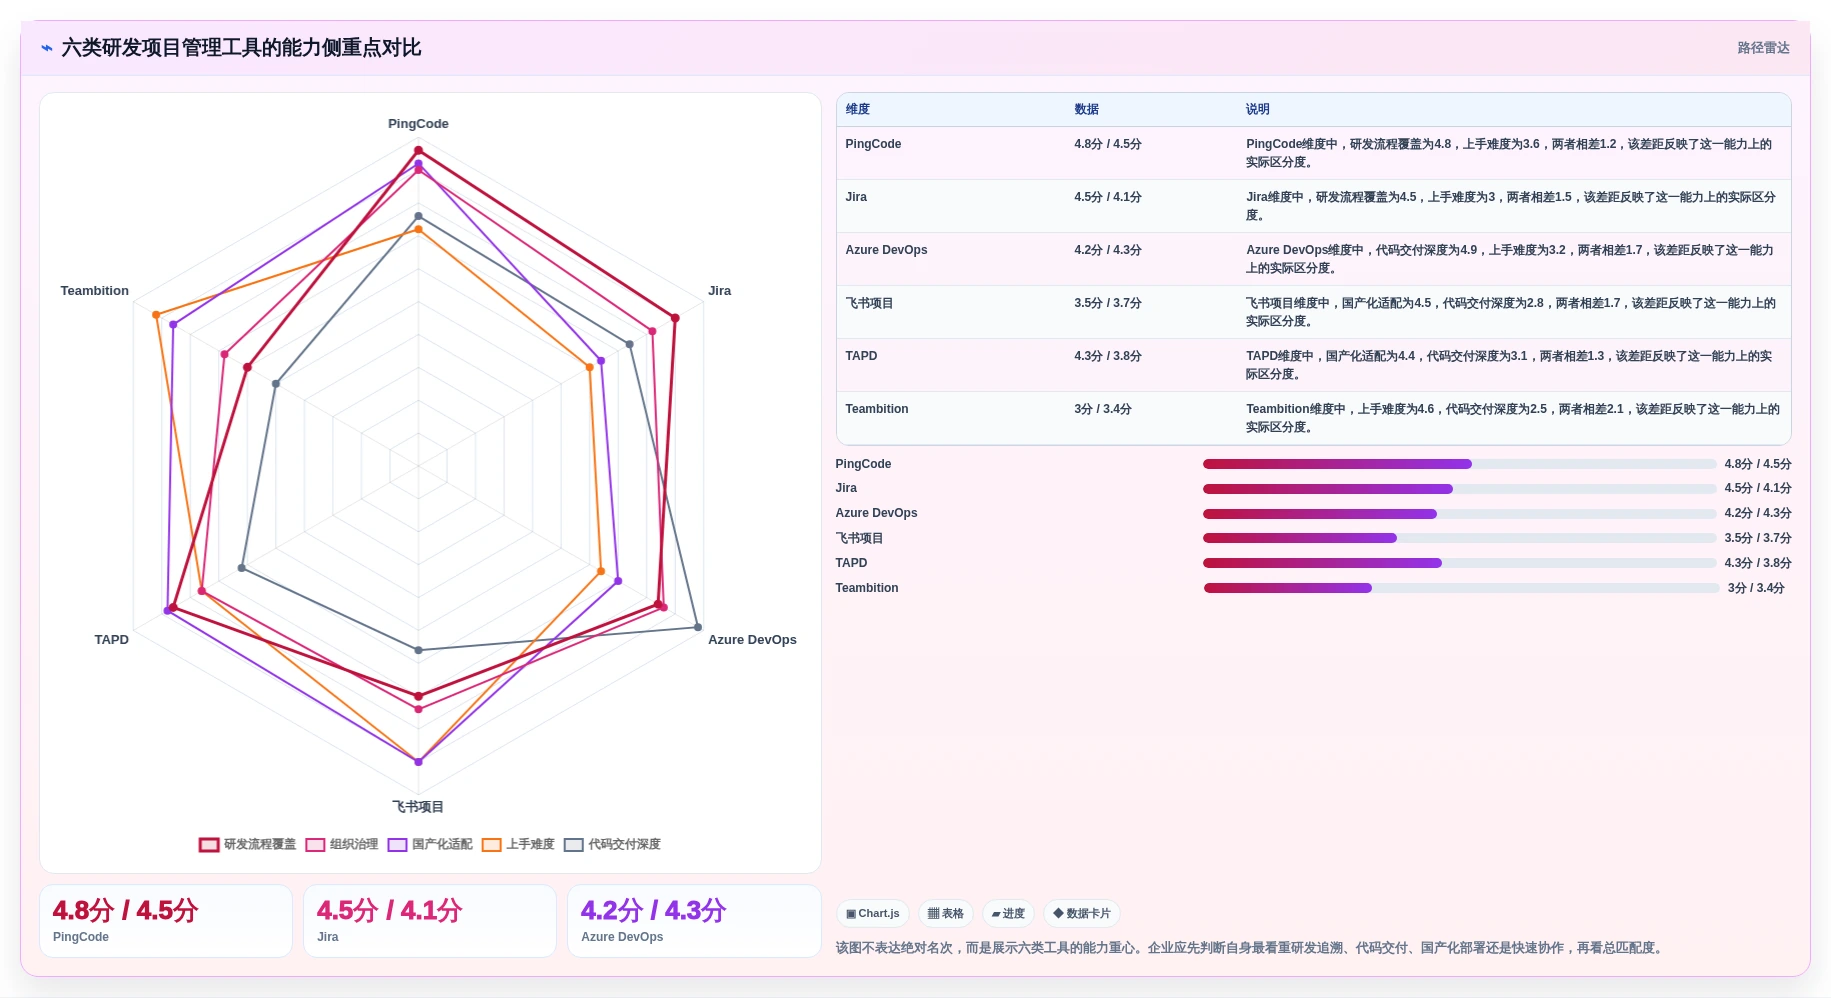Click table cell 3.5分 / 3.7分

pos(1108,303)
